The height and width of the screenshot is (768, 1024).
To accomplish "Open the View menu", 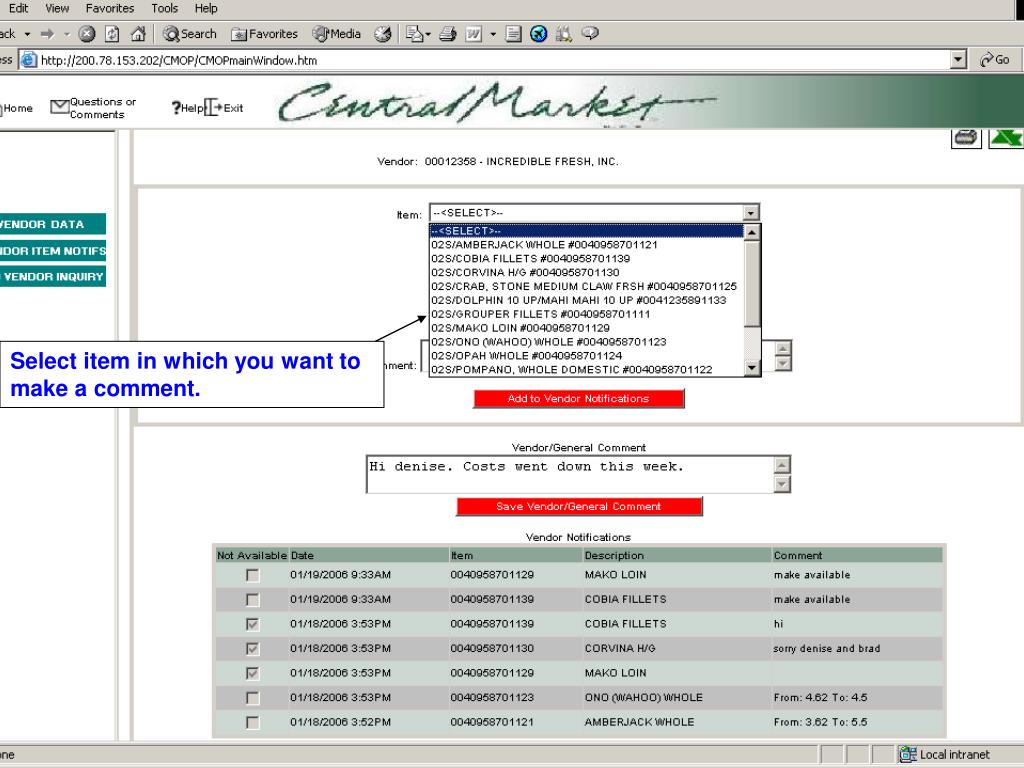I will 57,8.
